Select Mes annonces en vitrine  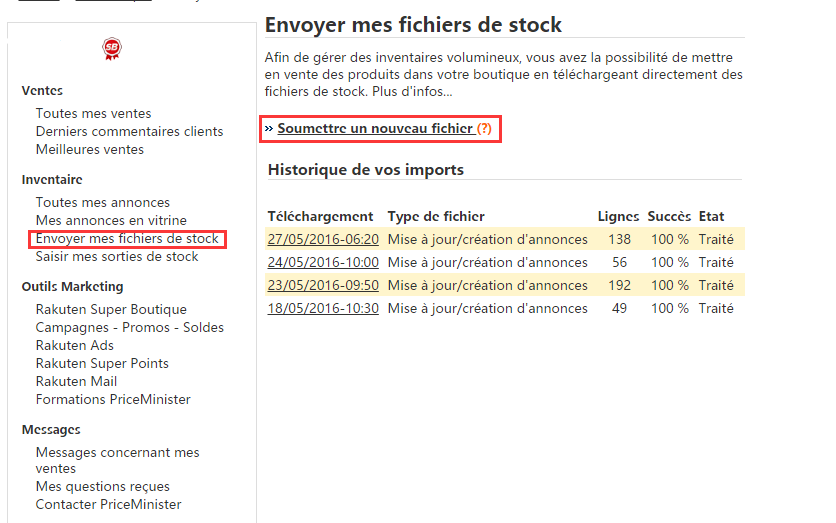point(110,221)
